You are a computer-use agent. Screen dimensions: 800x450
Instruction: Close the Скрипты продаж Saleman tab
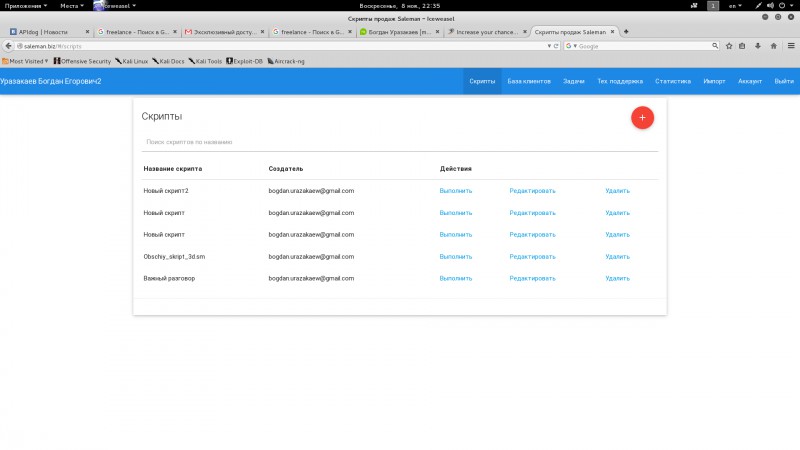coord(612,32)
